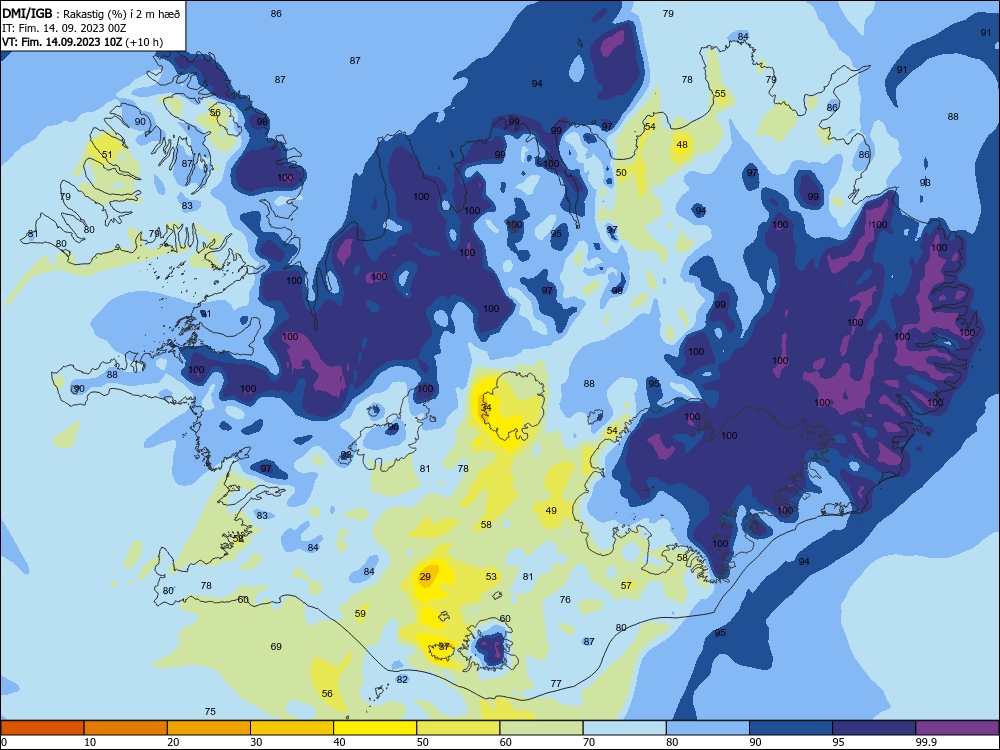
Task: Click the map title 'Rakastig (%) í 2 m hæð'
Action: pyautogui.click(x=121, y=14)
